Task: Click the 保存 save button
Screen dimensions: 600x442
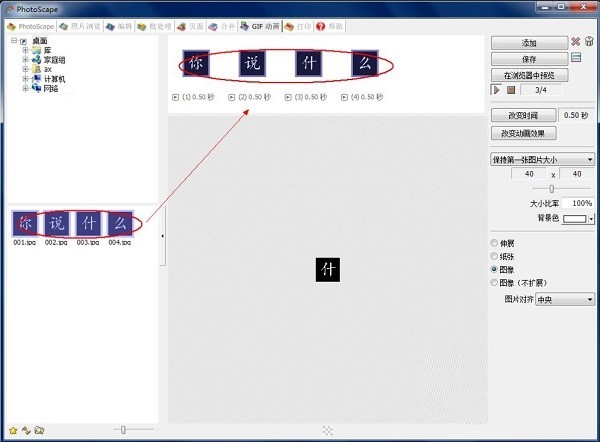Action: (530, 59)
